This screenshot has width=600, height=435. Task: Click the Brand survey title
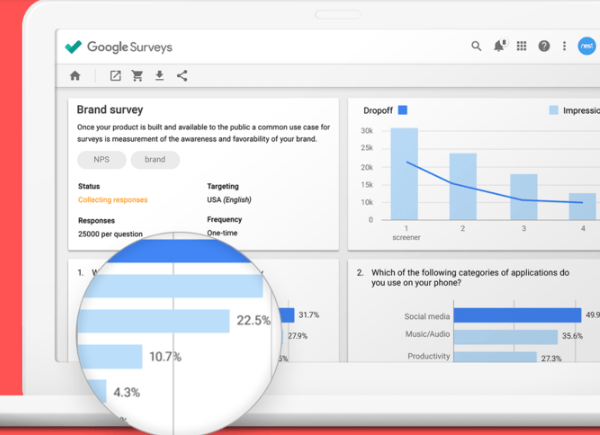tap(110, 110)
